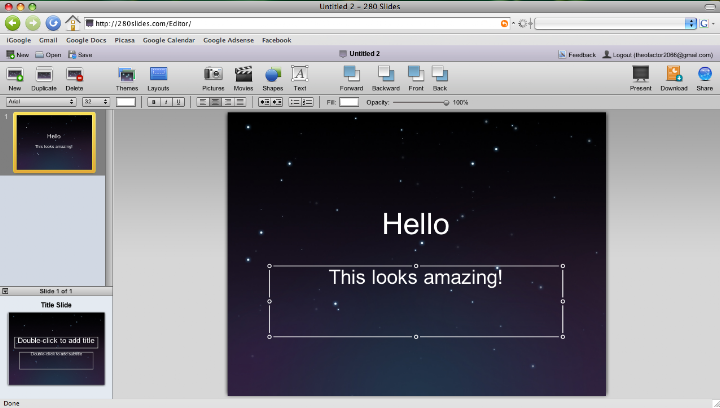The height and width of the screenshot is (408, 720).
Task: Open Google Calendar bookmark
Action: [x=169, y=40]
